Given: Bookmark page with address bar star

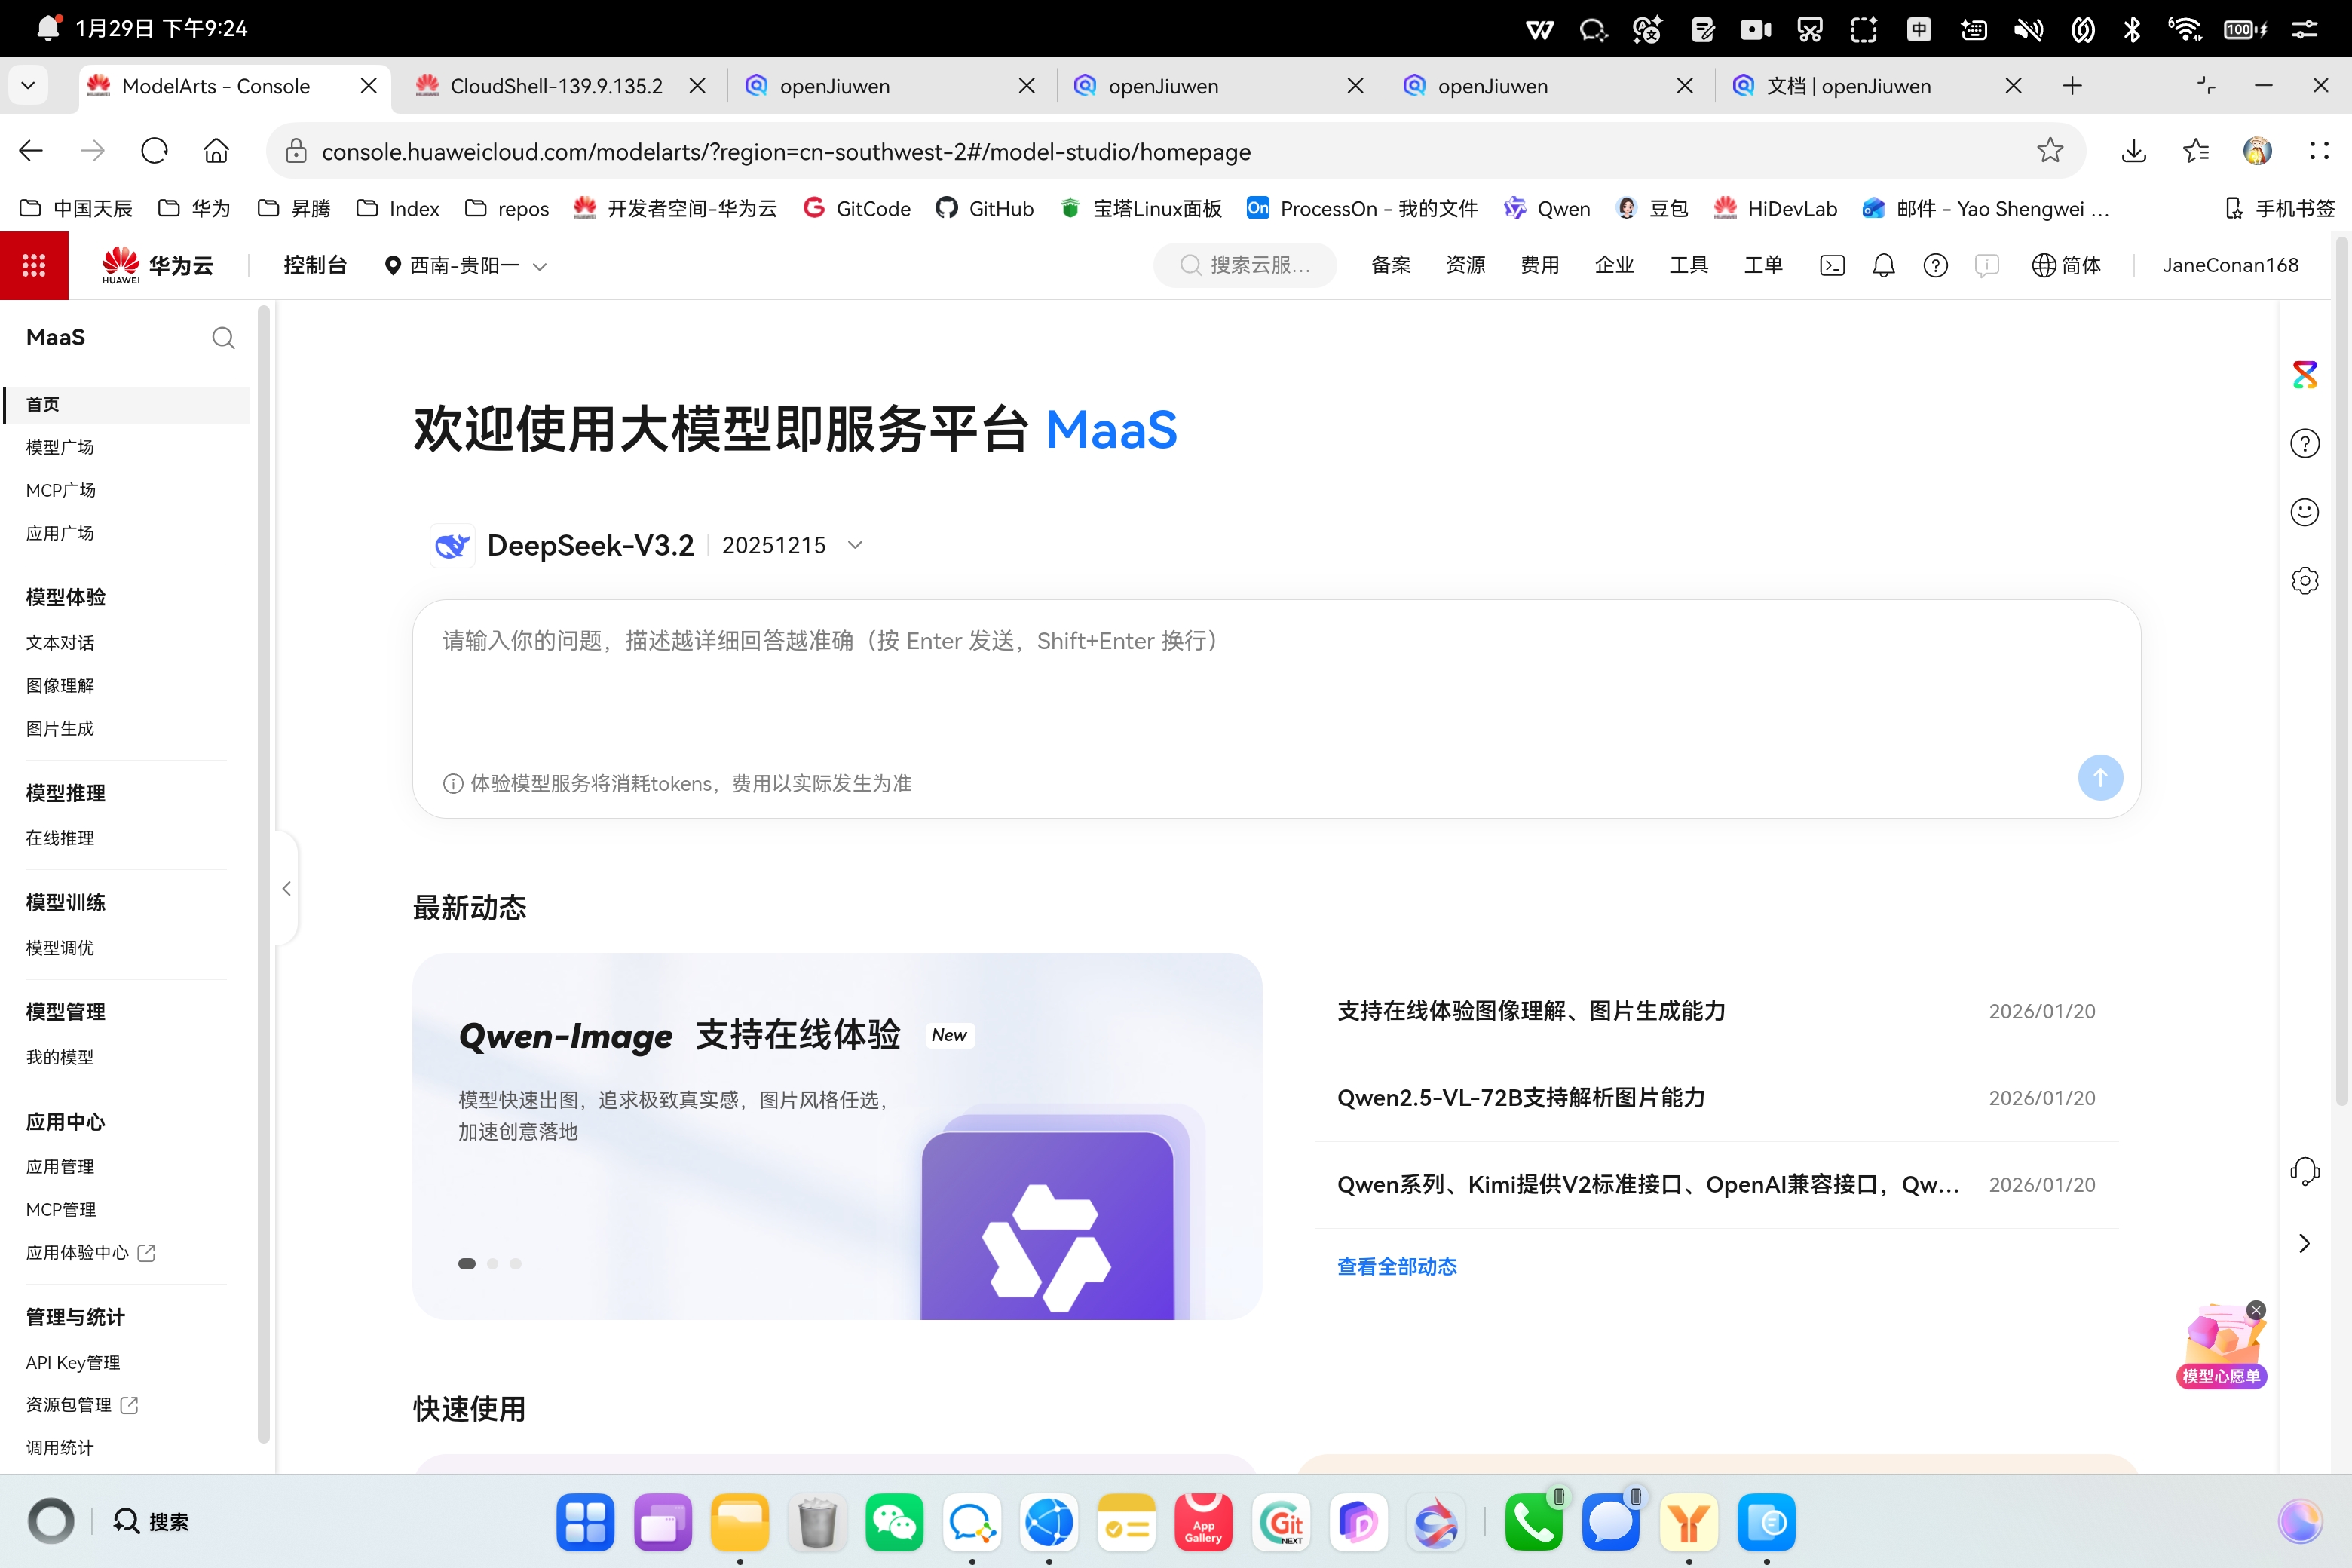Looking at the screenshot, I should (2050, 151).
